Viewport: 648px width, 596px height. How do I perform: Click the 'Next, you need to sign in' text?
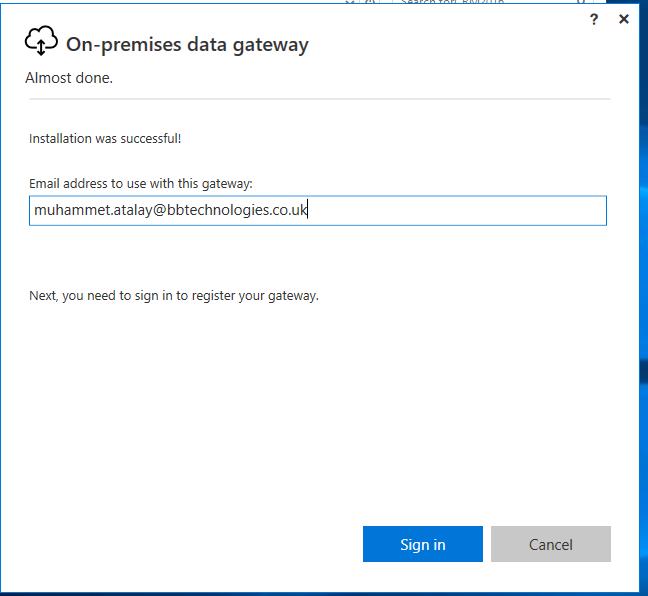(x=173, y=296)
